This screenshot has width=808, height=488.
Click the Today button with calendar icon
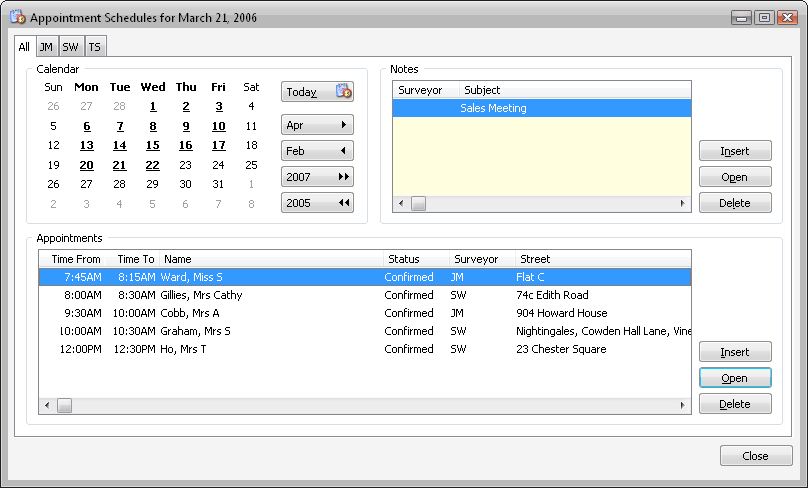click(x=317, y=92)
